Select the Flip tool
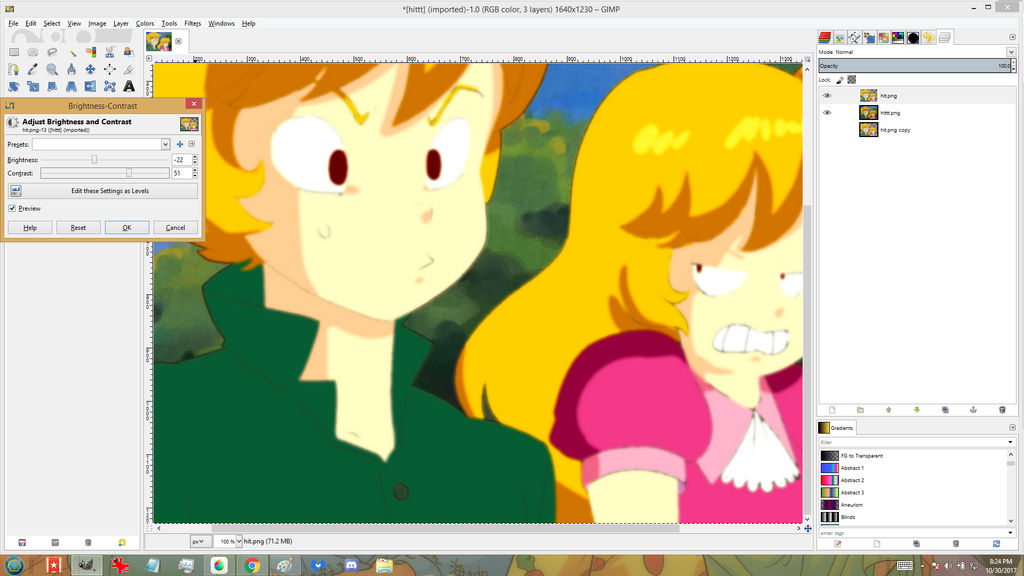The image size is (1024, 576). [x=91, y=86]
